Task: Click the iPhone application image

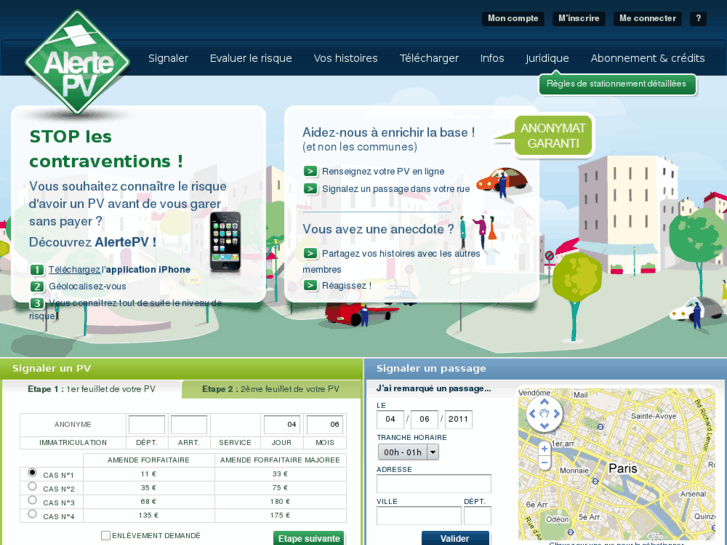Action: (x=225, y=241)
